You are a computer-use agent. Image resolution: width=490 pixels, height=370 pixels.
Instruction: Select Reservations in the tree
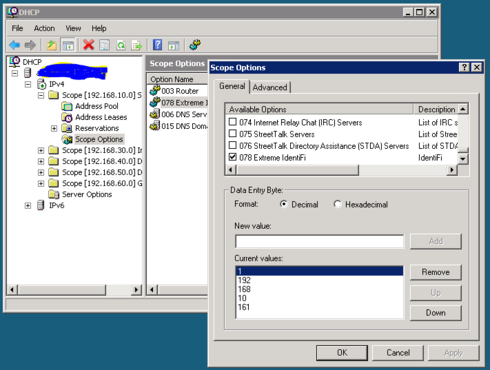coord(97,128)
